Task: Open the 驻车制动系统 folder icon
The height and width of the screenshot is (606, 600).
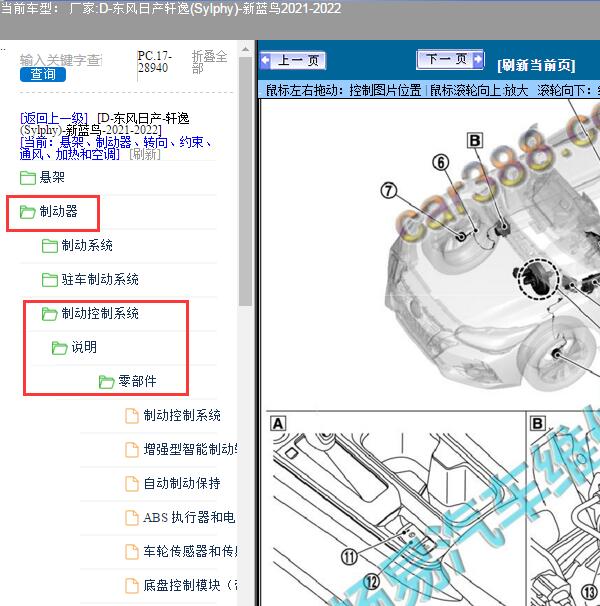Action: click(x=49, y=279)
